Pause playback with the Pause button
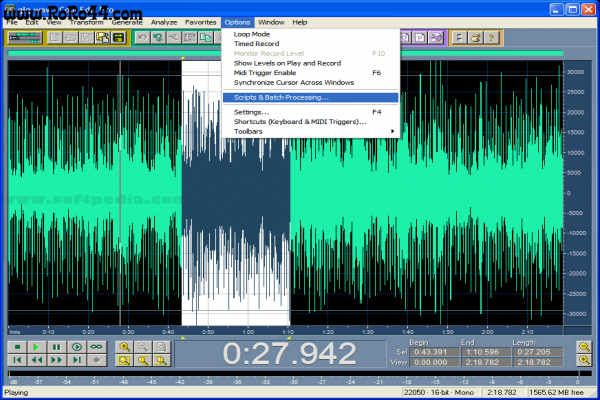Viewport: 600px width, 400px height. coord(57,347)
